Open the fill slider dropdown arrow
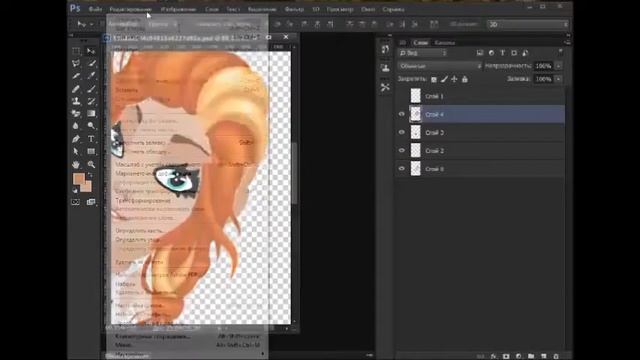Image resolution: width=640 pixels, height=360 pixels. coord(559,79)
